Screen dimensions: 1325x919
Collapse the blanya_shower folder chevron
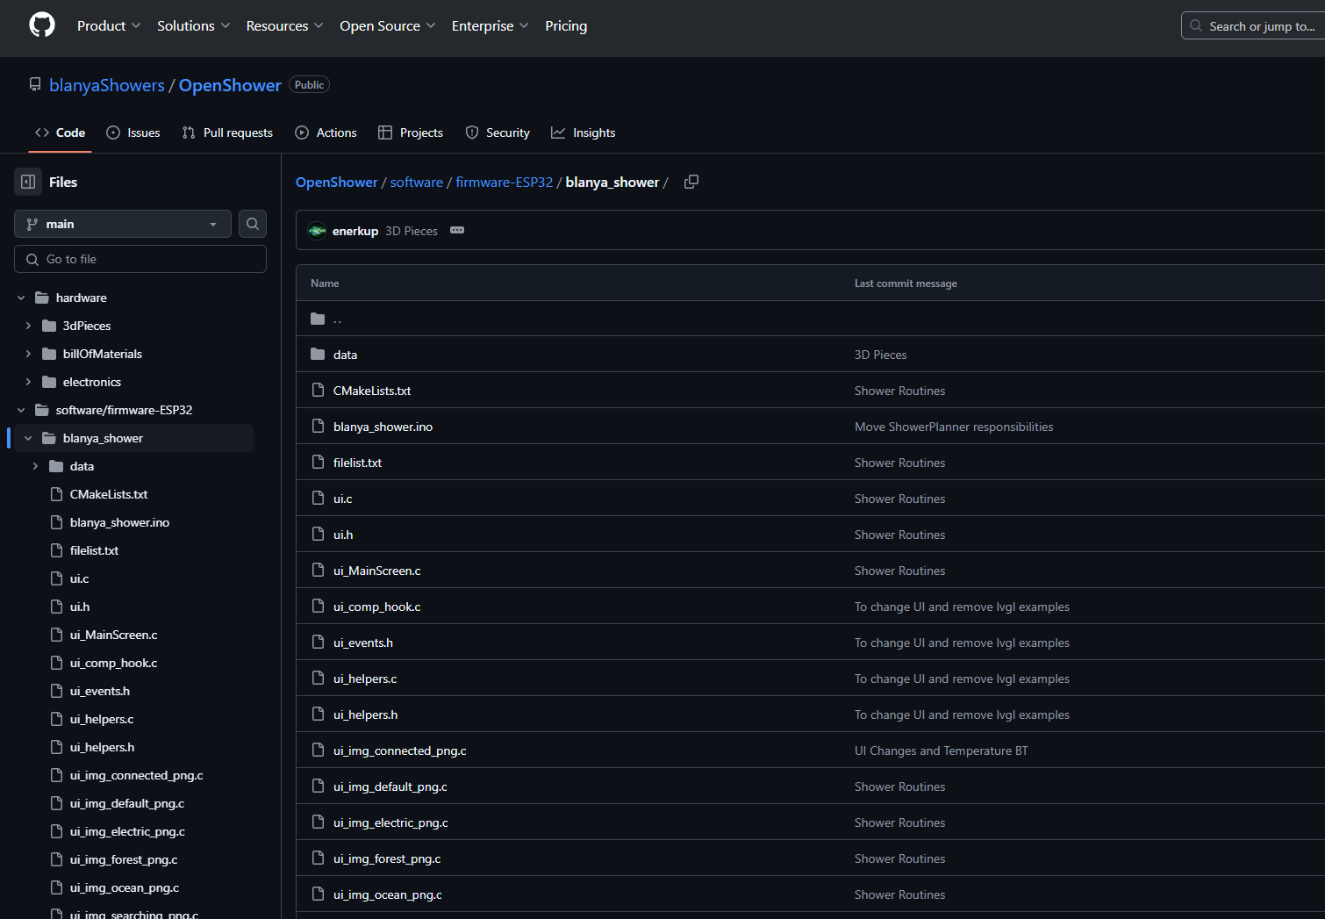pyautogui.click(x=28, y=438)
